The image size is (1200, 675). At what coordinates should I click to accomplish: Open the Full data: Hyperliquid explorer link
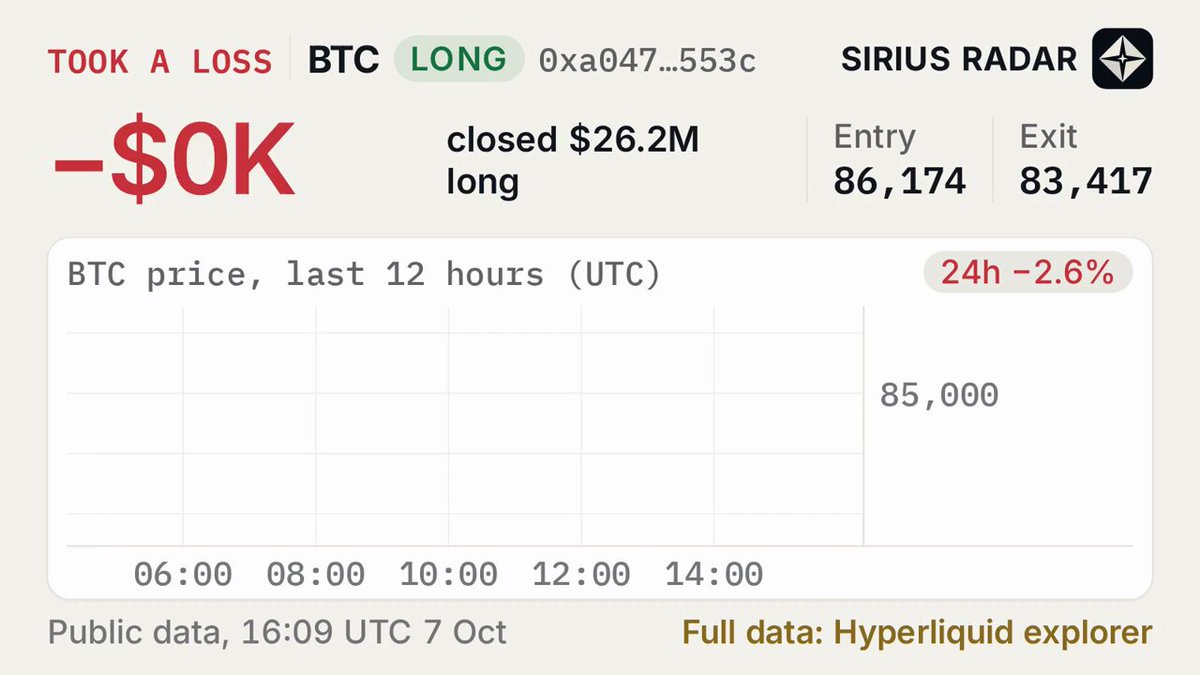click(917, 633)
